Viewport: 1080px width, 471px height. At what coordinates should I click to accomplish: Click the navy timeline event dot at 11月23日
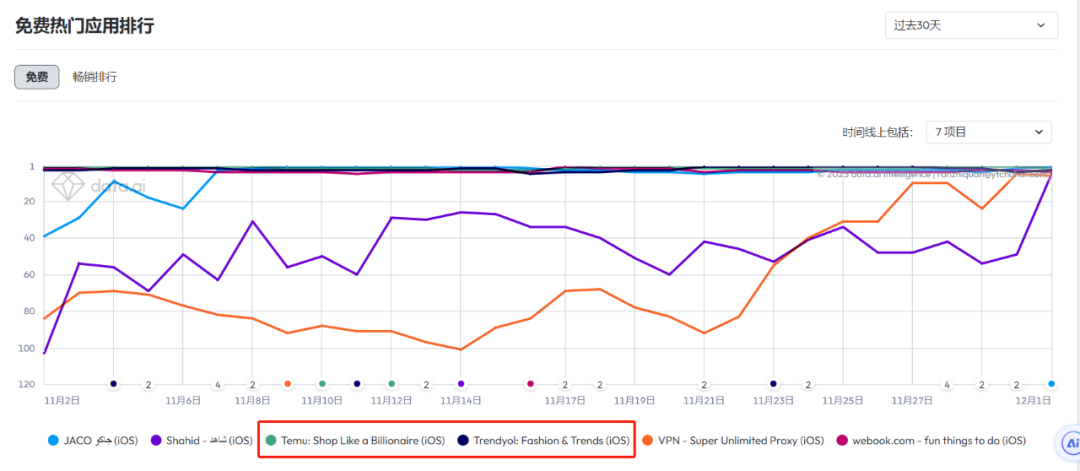click(773, 384)
